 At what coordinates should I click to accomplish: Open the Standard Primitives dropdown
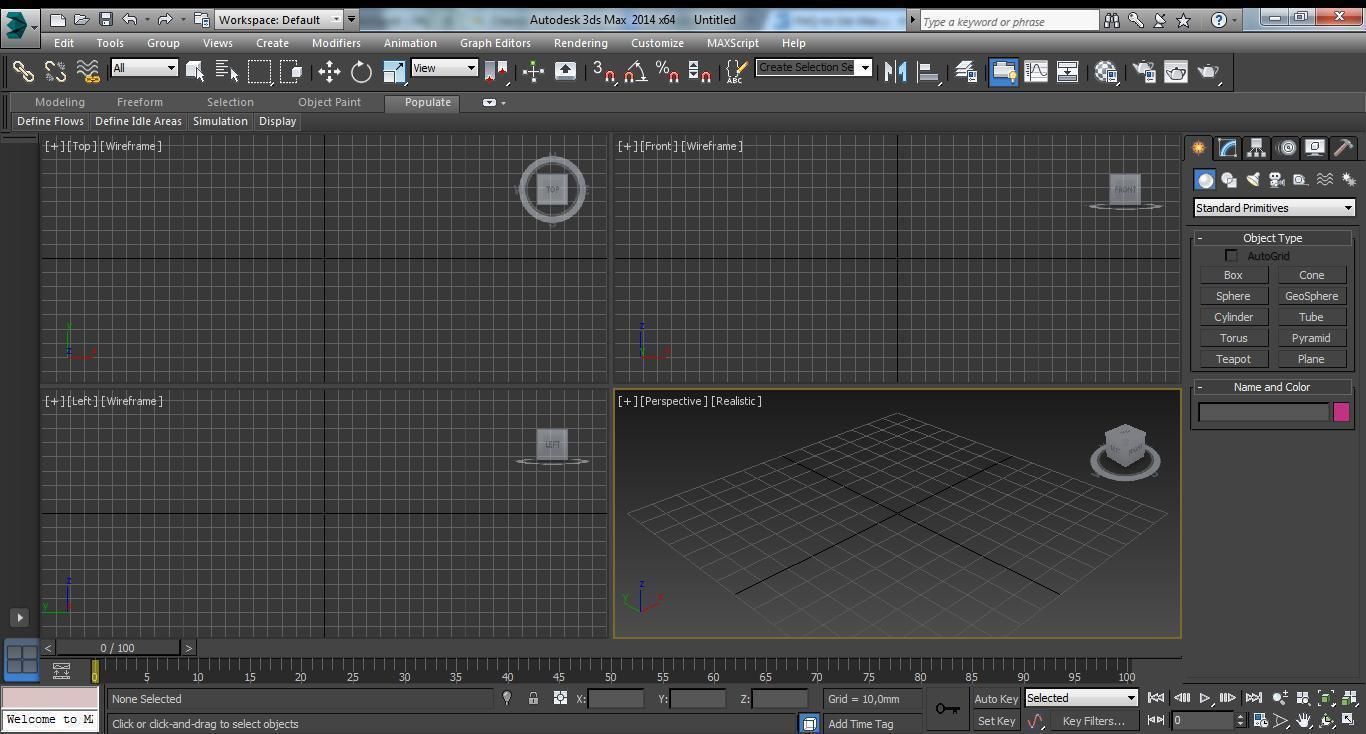tap(1273, 208)
